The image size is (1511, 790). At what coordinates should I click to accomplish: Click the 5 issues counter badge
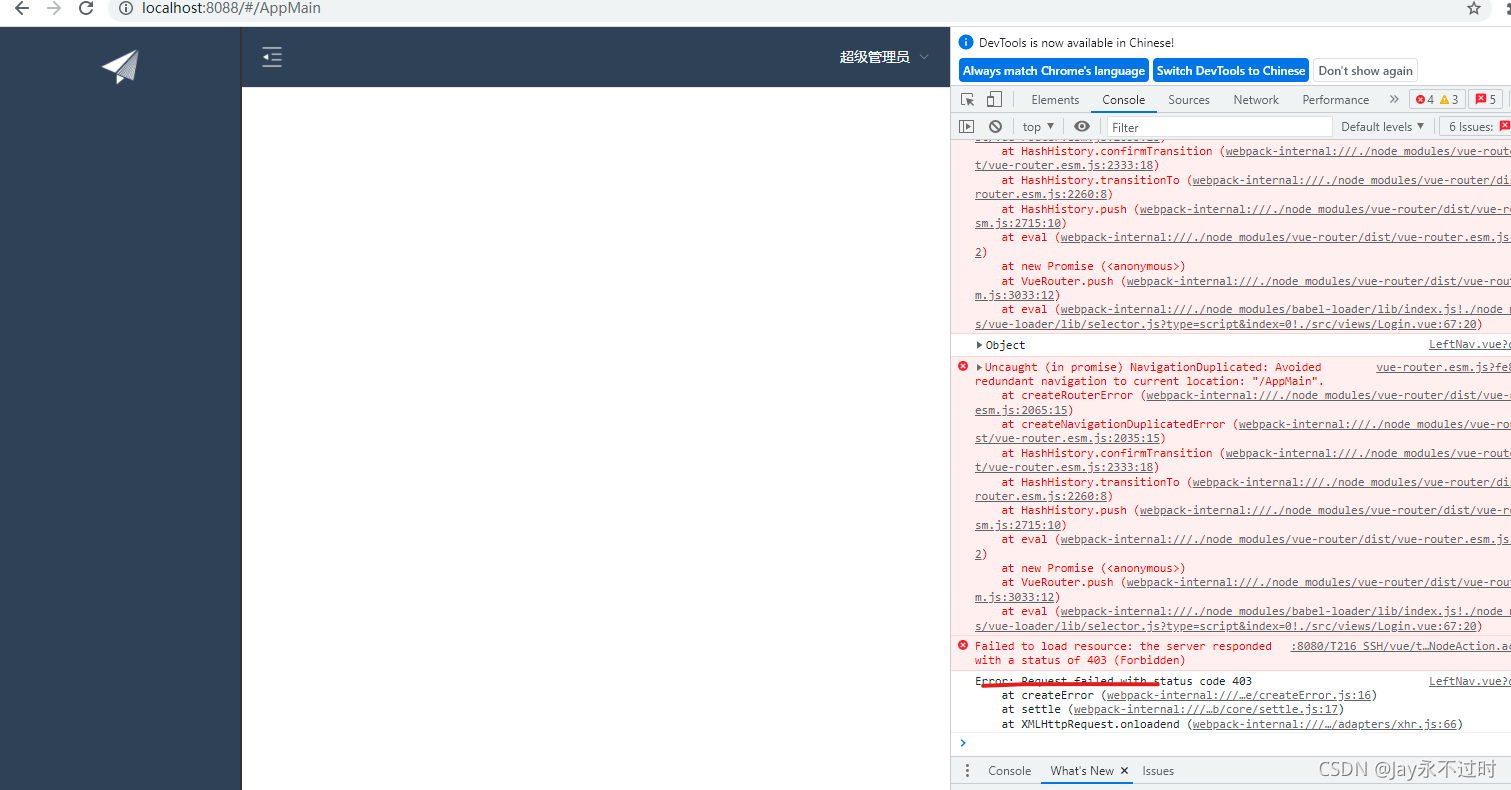pyautogui.click(x=1485, y=99)
